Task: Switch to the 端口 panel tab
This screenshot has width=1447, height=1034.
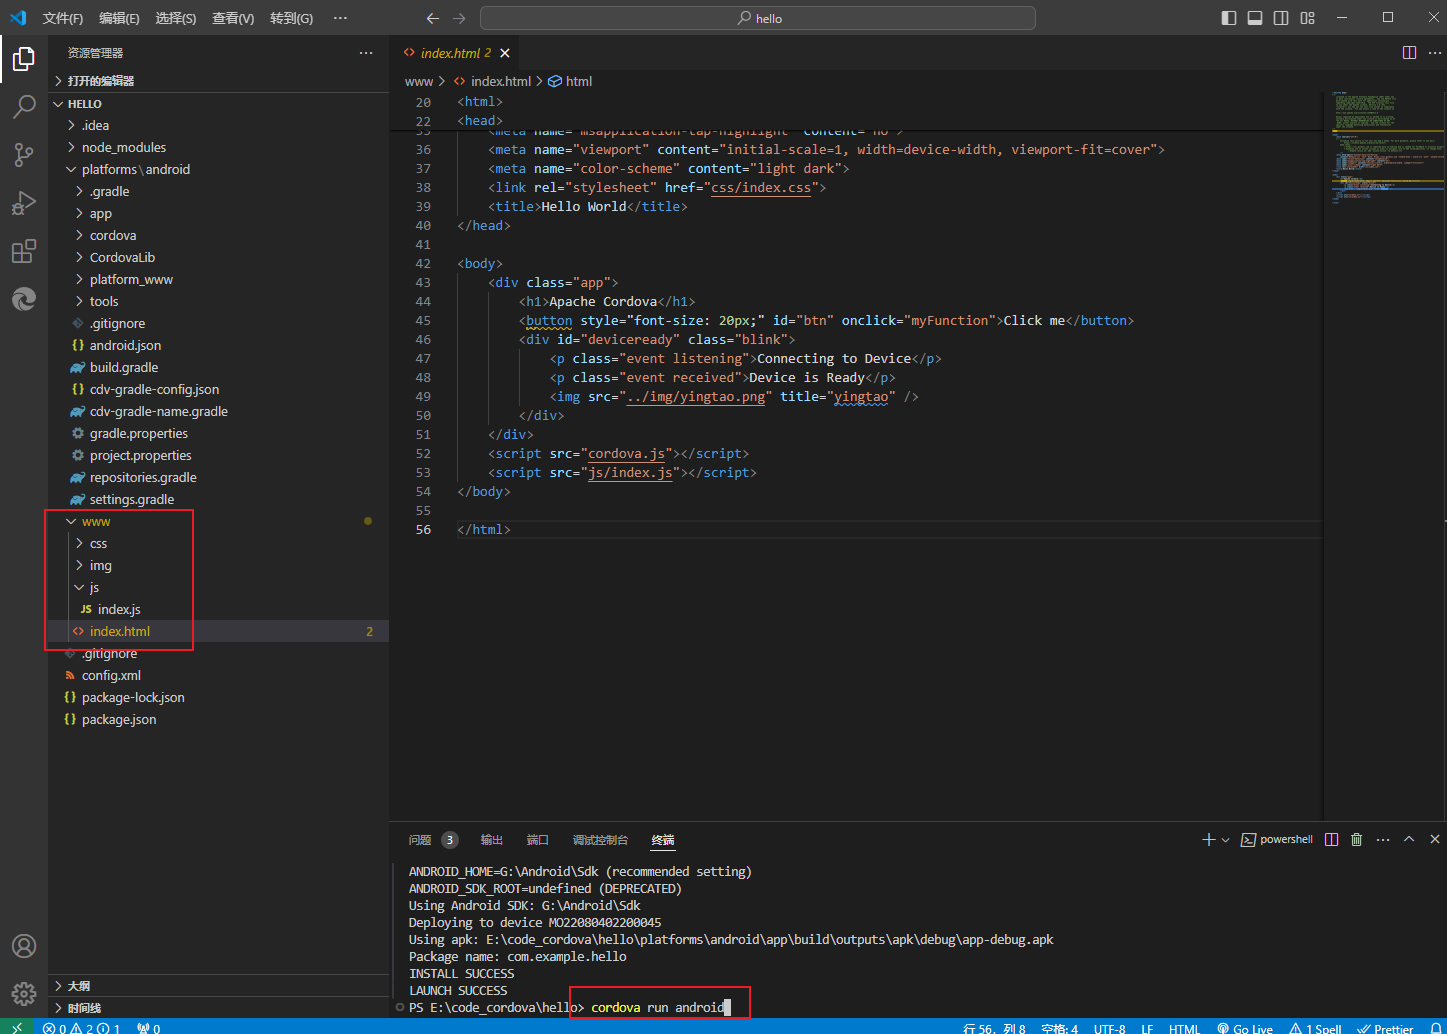Action: (538, 840)
